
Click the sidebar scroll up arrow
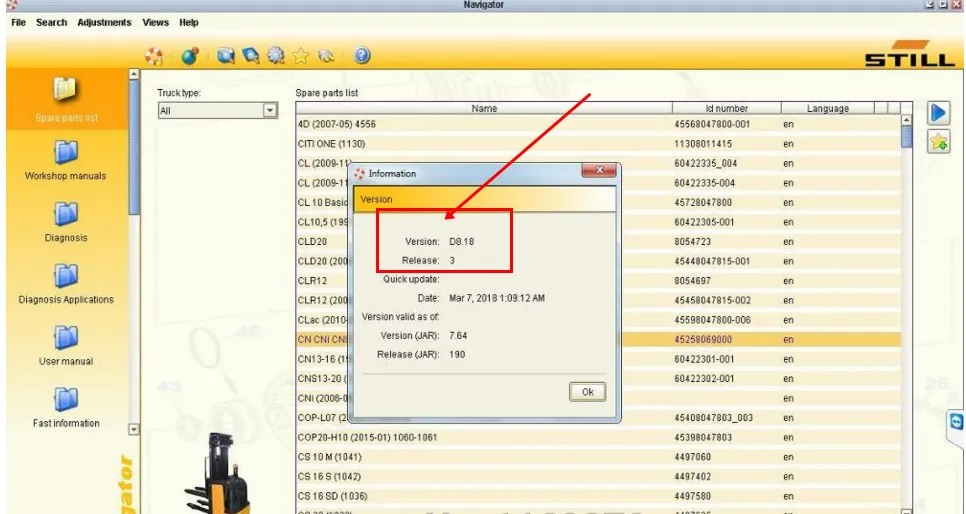134,75
